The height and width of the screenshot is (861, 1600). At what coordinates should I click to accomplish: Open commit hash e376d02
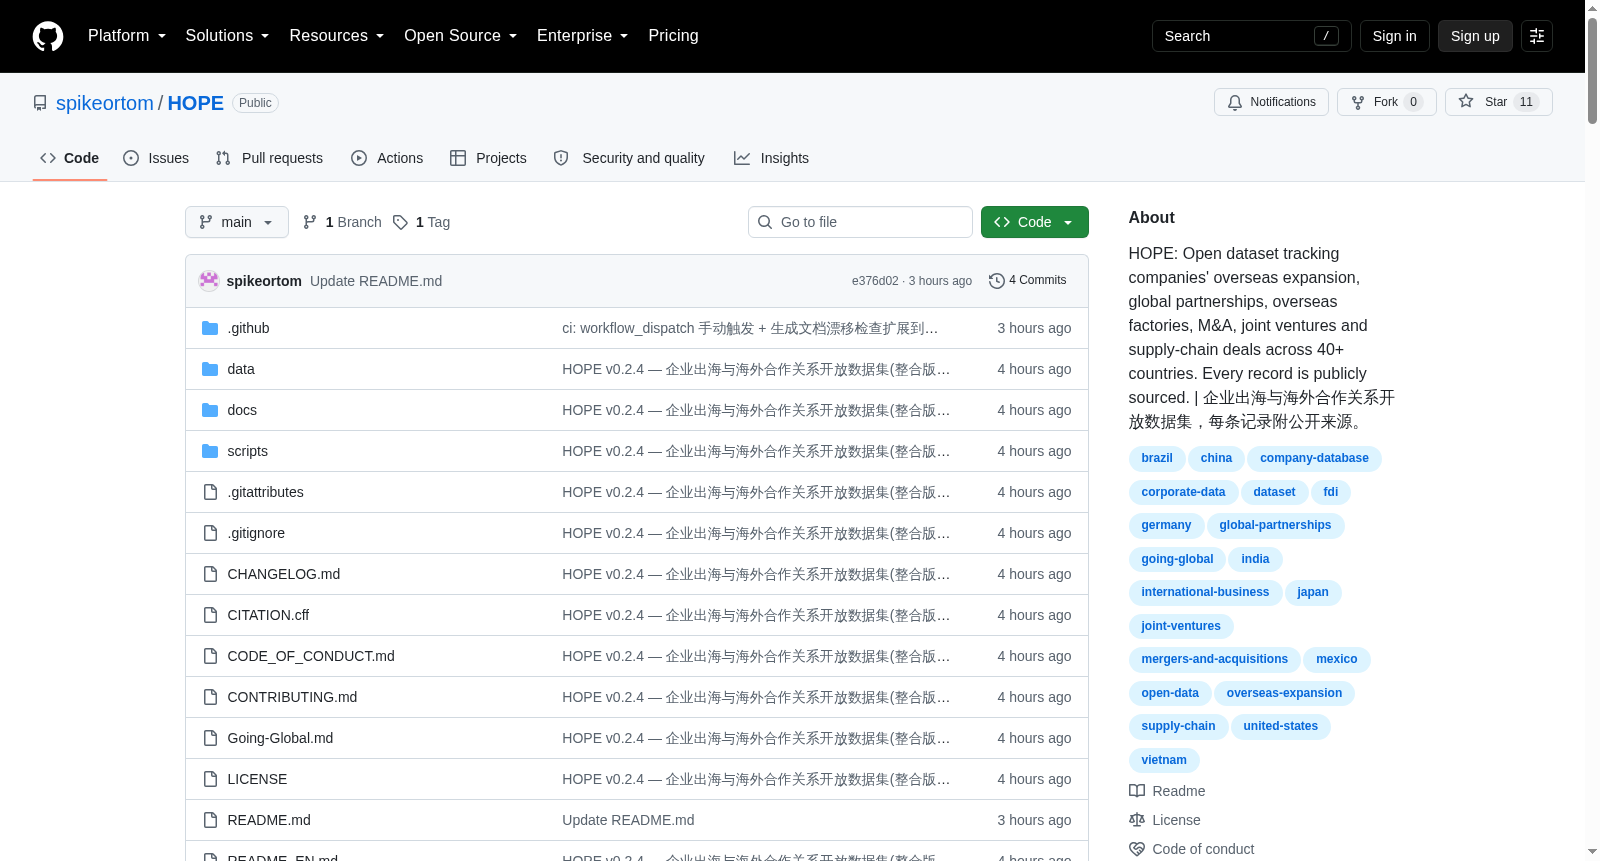pyautogui.click(x=875, y=281)
